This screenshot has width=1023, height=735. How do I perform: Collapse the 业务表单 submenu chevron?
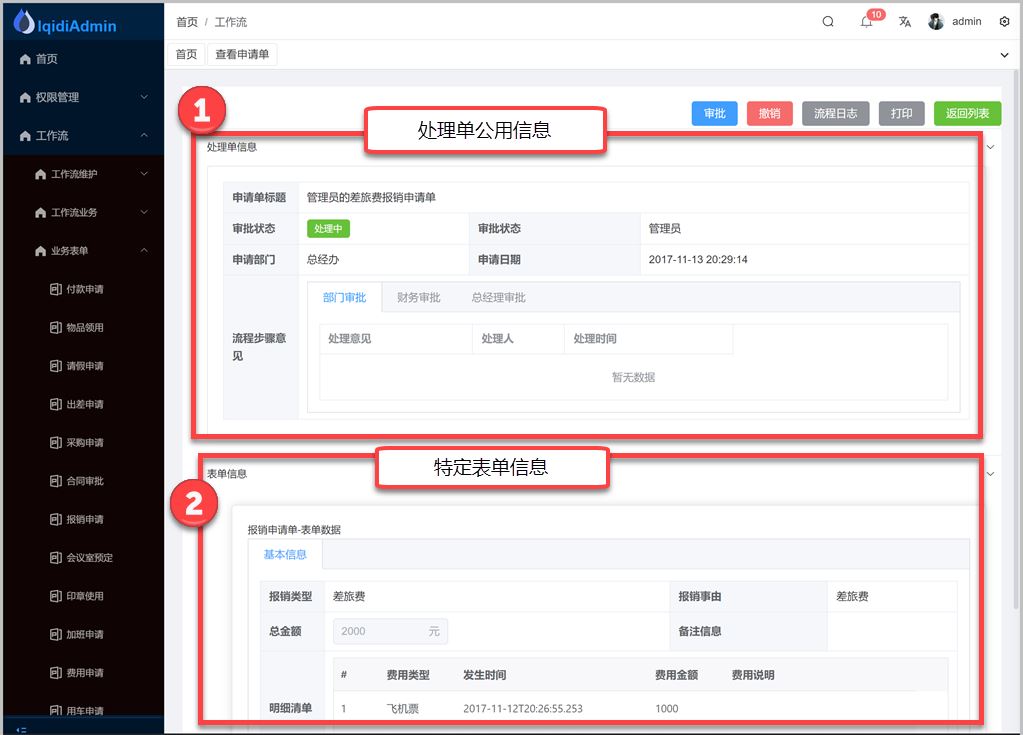point(144,250)
